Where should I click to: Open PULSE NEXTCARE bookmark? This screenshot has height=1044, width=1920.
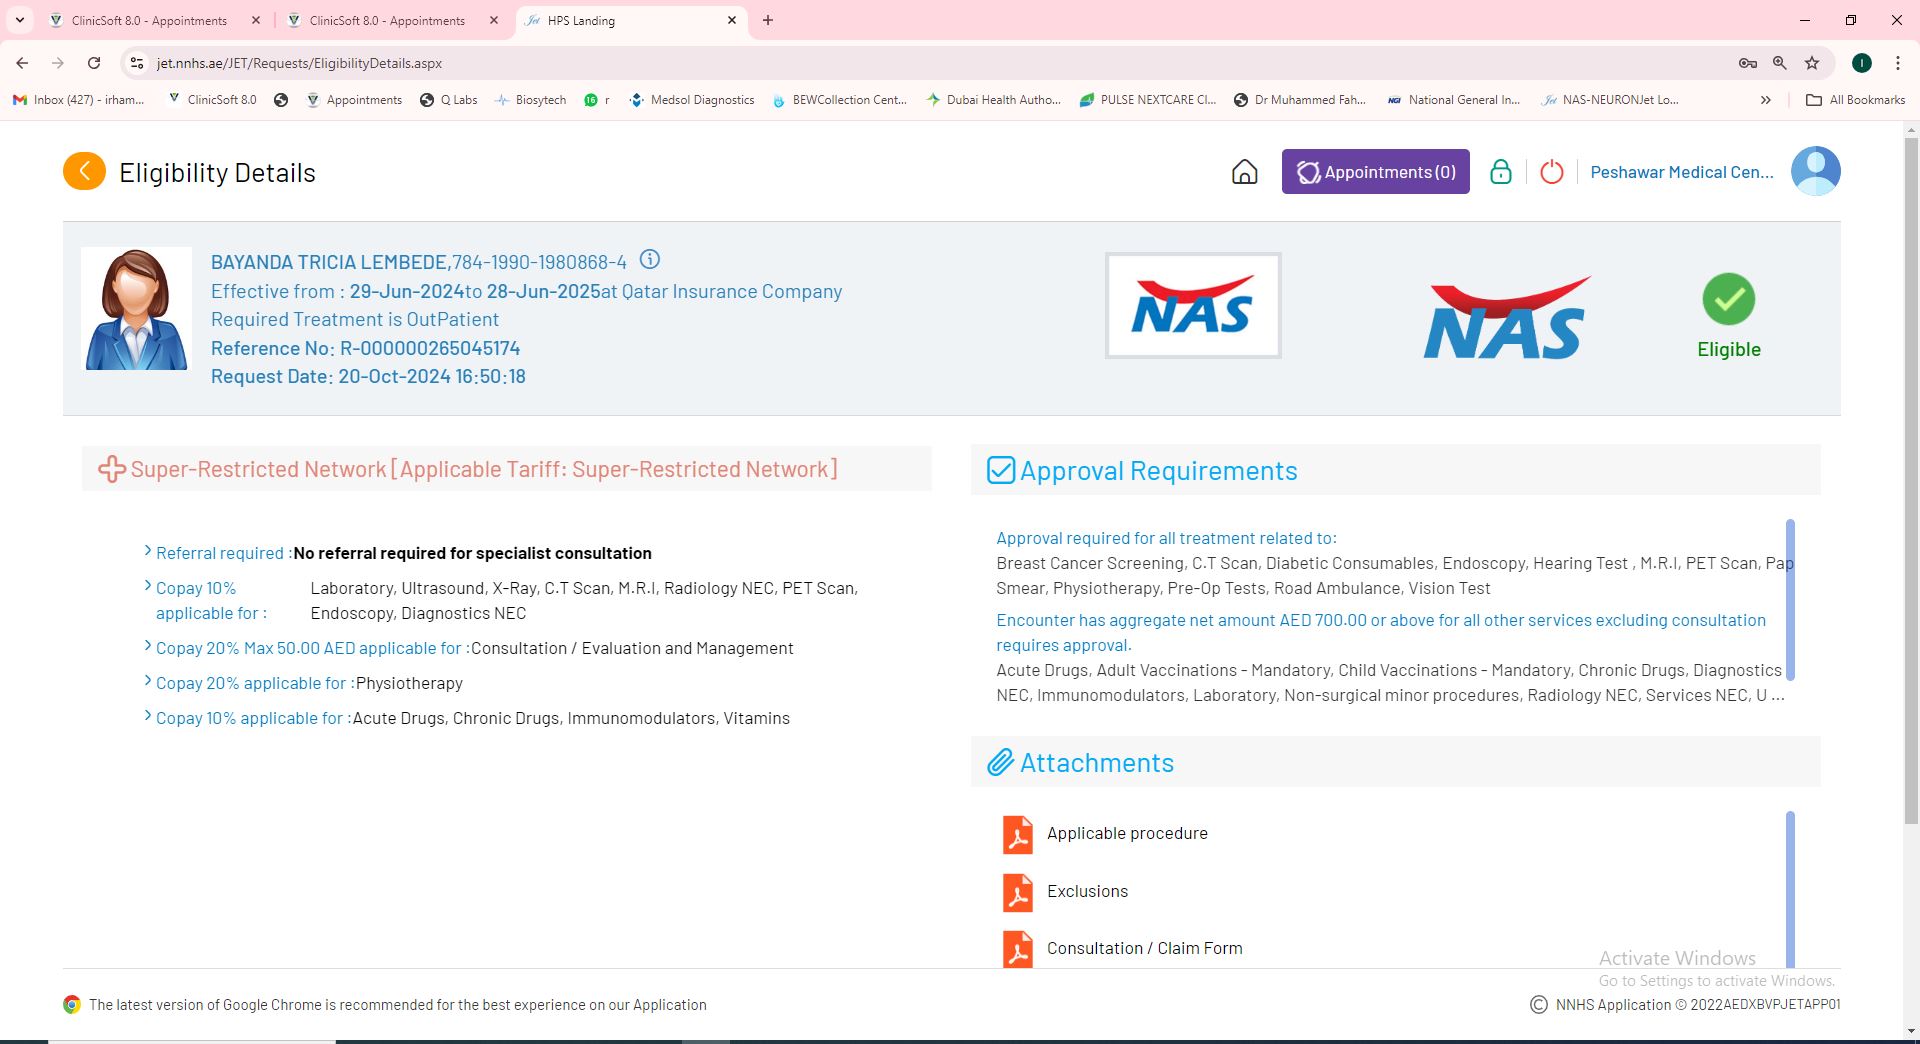pyautogui.click(x=1148, y=100)
